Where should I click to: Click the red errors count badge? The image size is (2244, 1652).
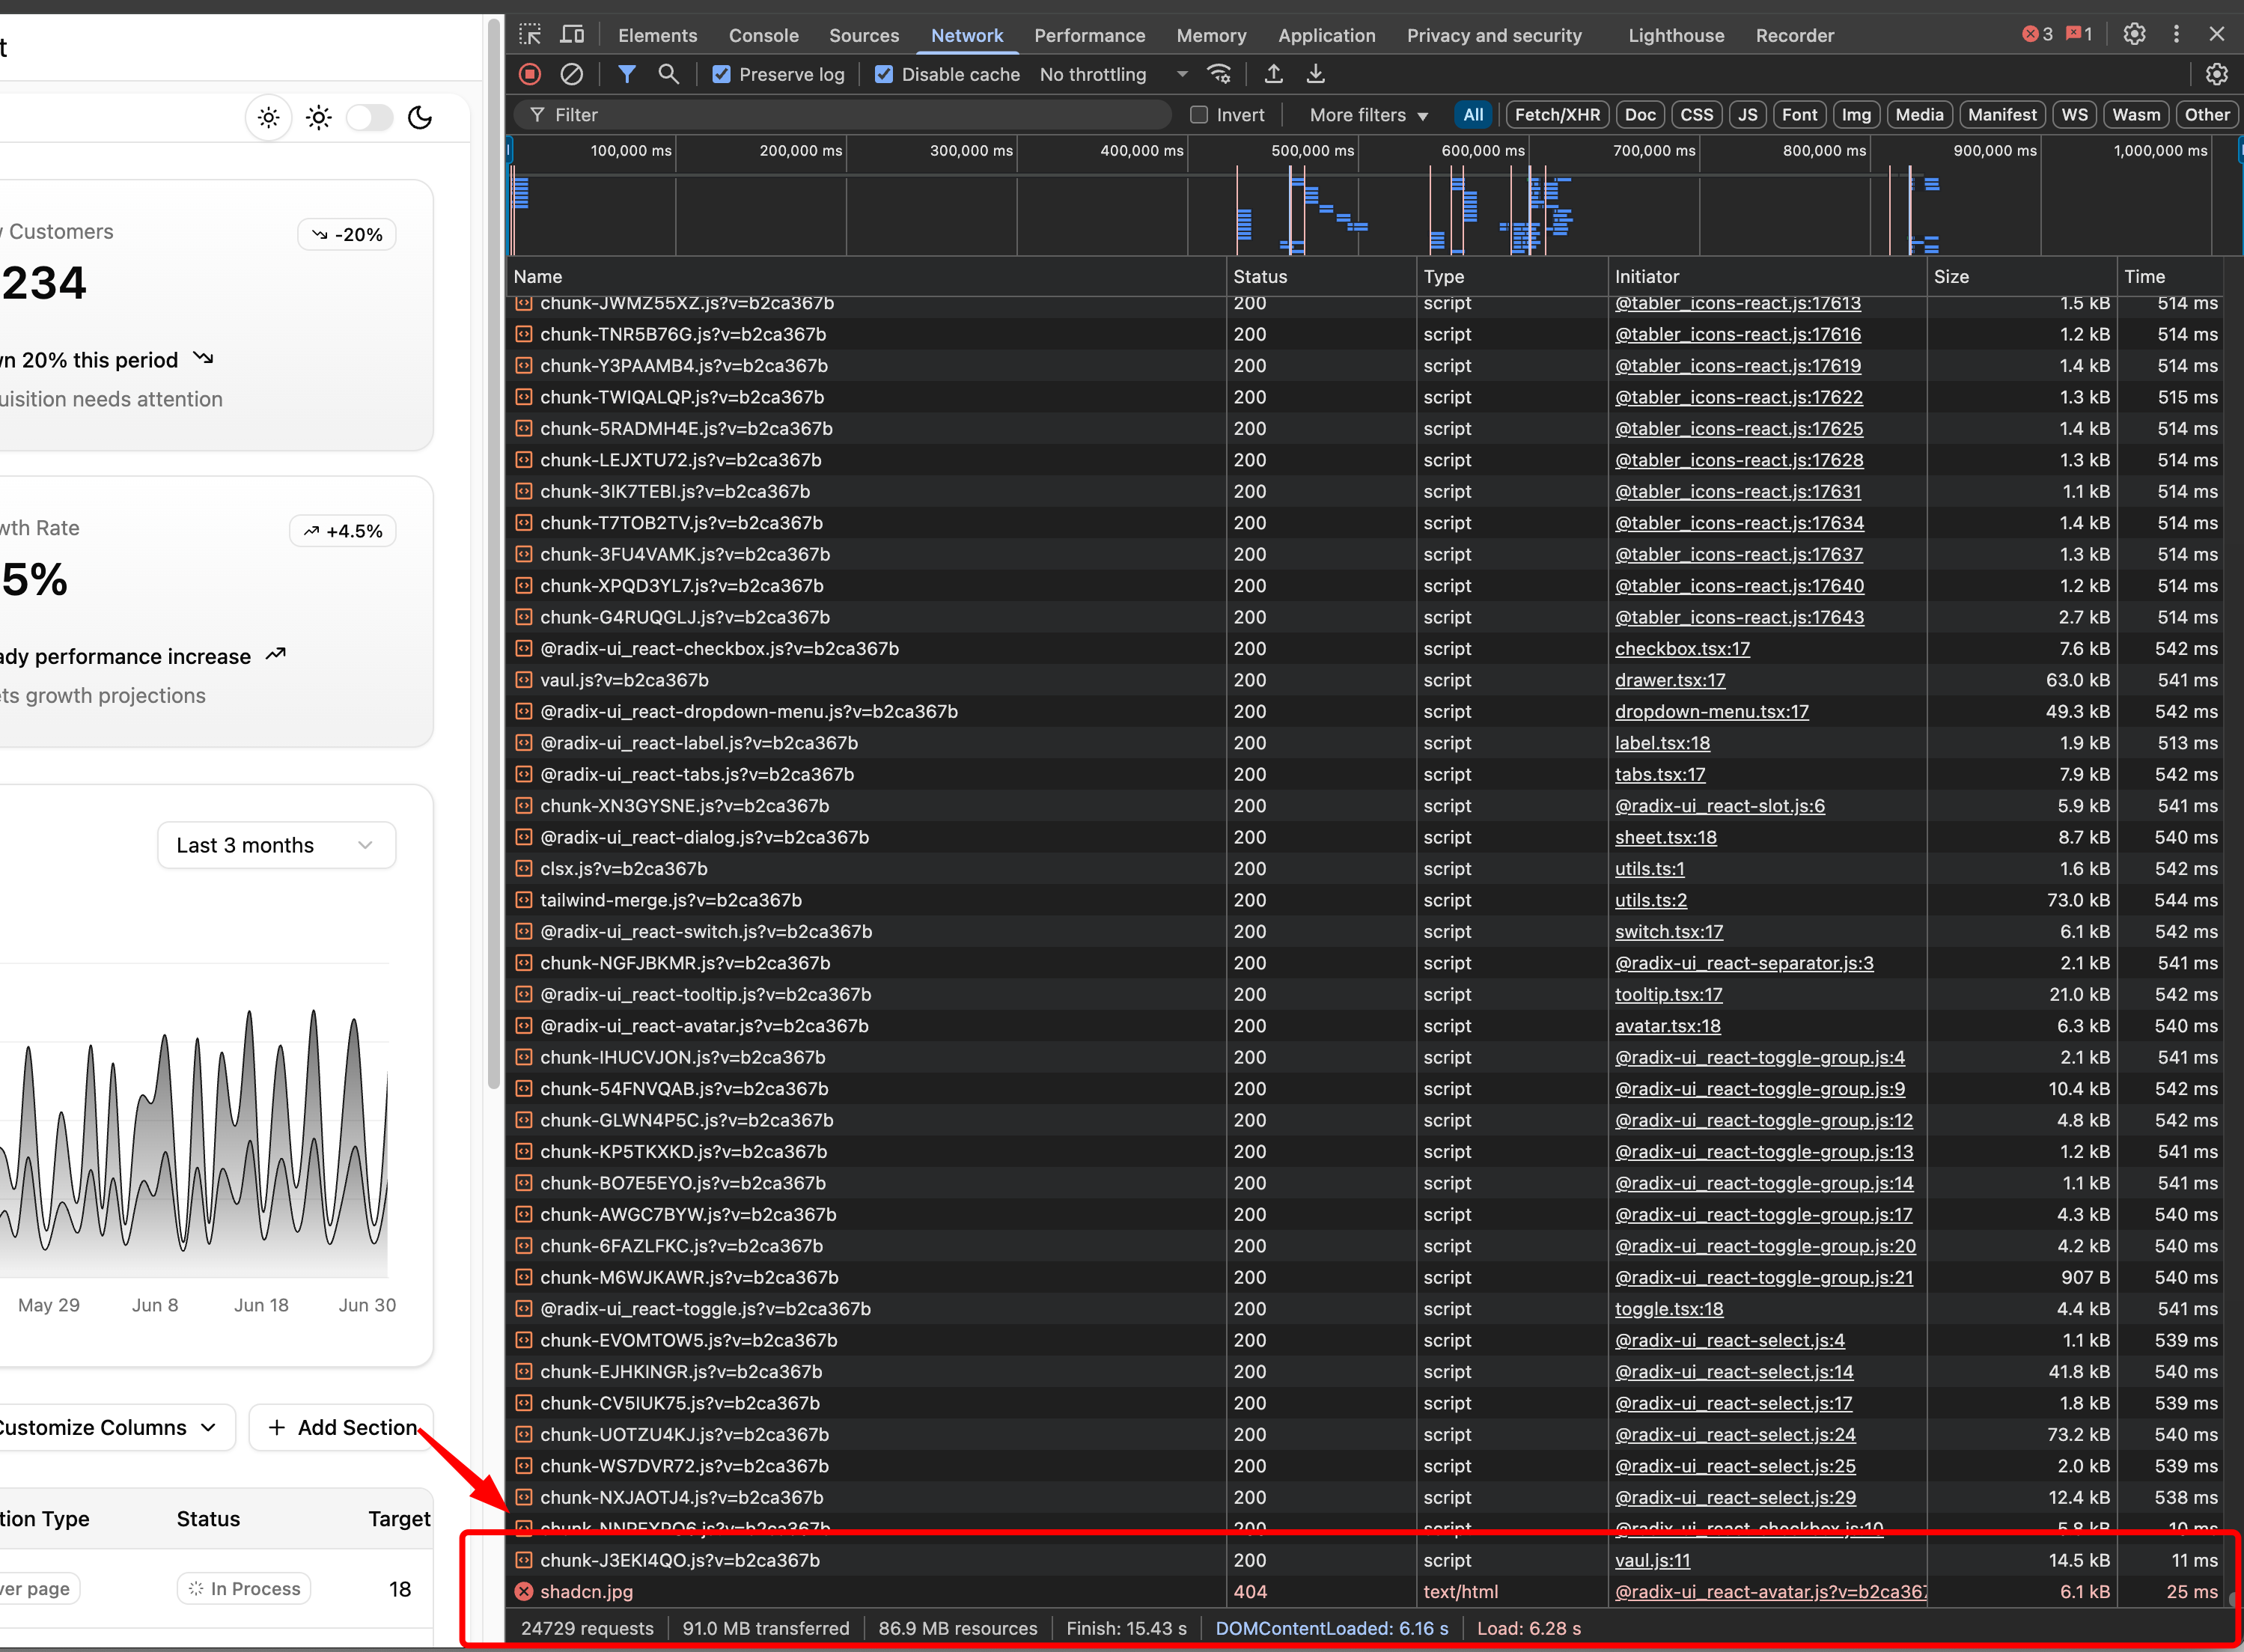(x=2037, y=34)
